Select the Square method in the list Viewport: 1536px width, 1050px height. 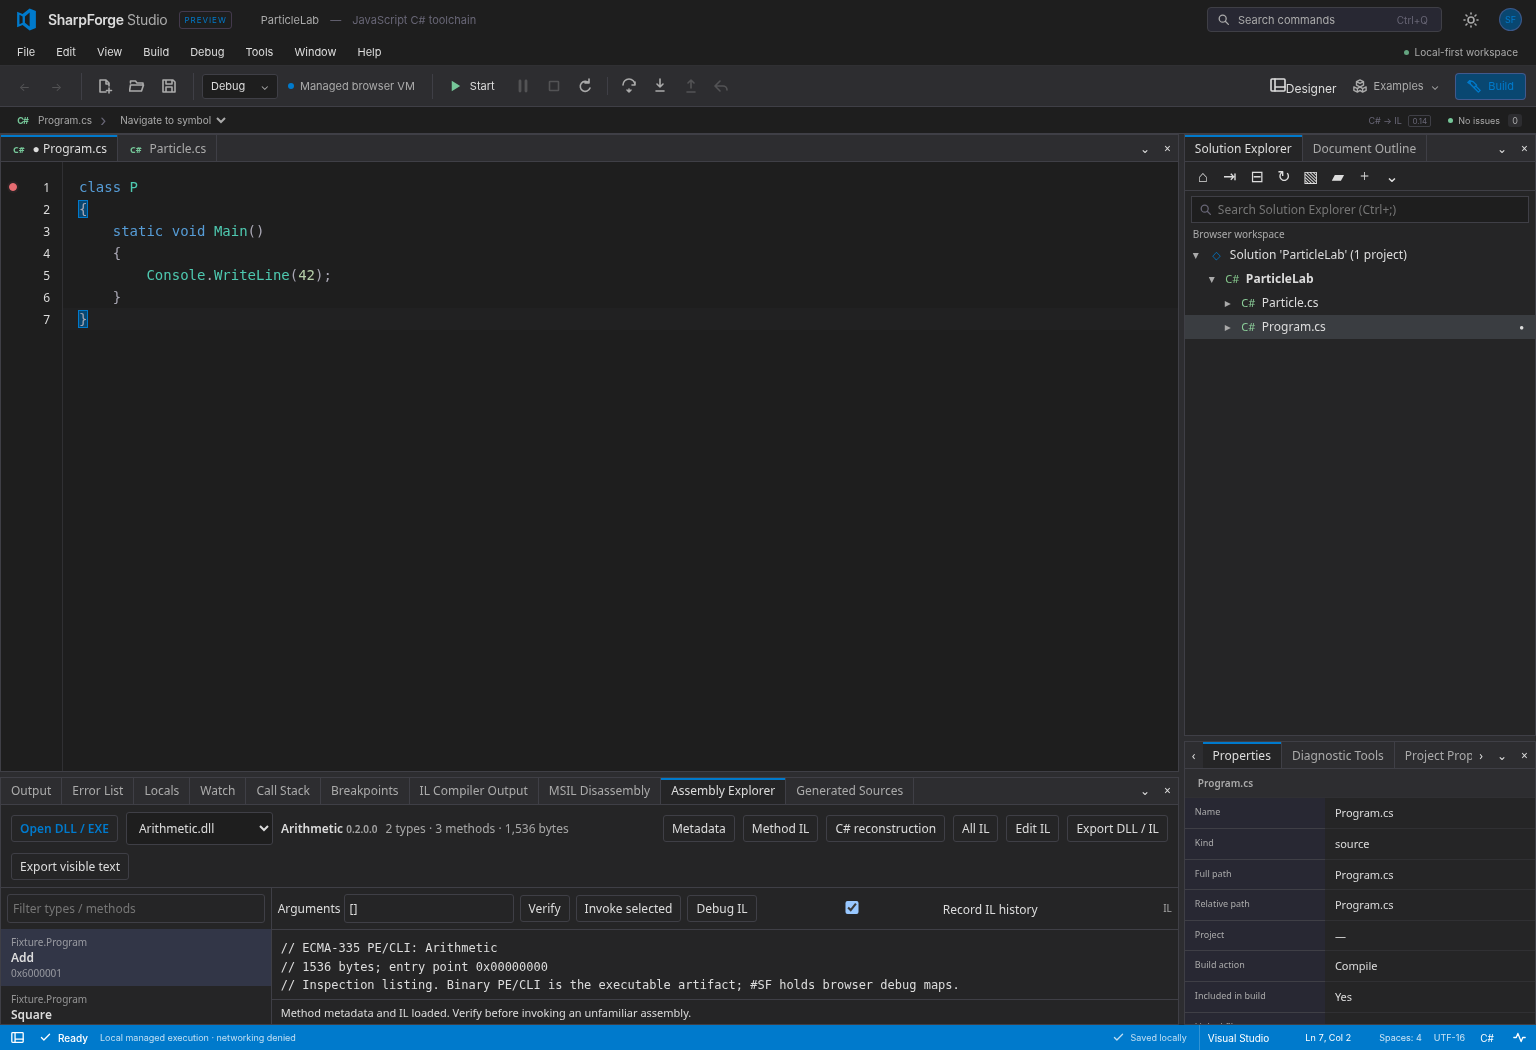point(136,1006)
